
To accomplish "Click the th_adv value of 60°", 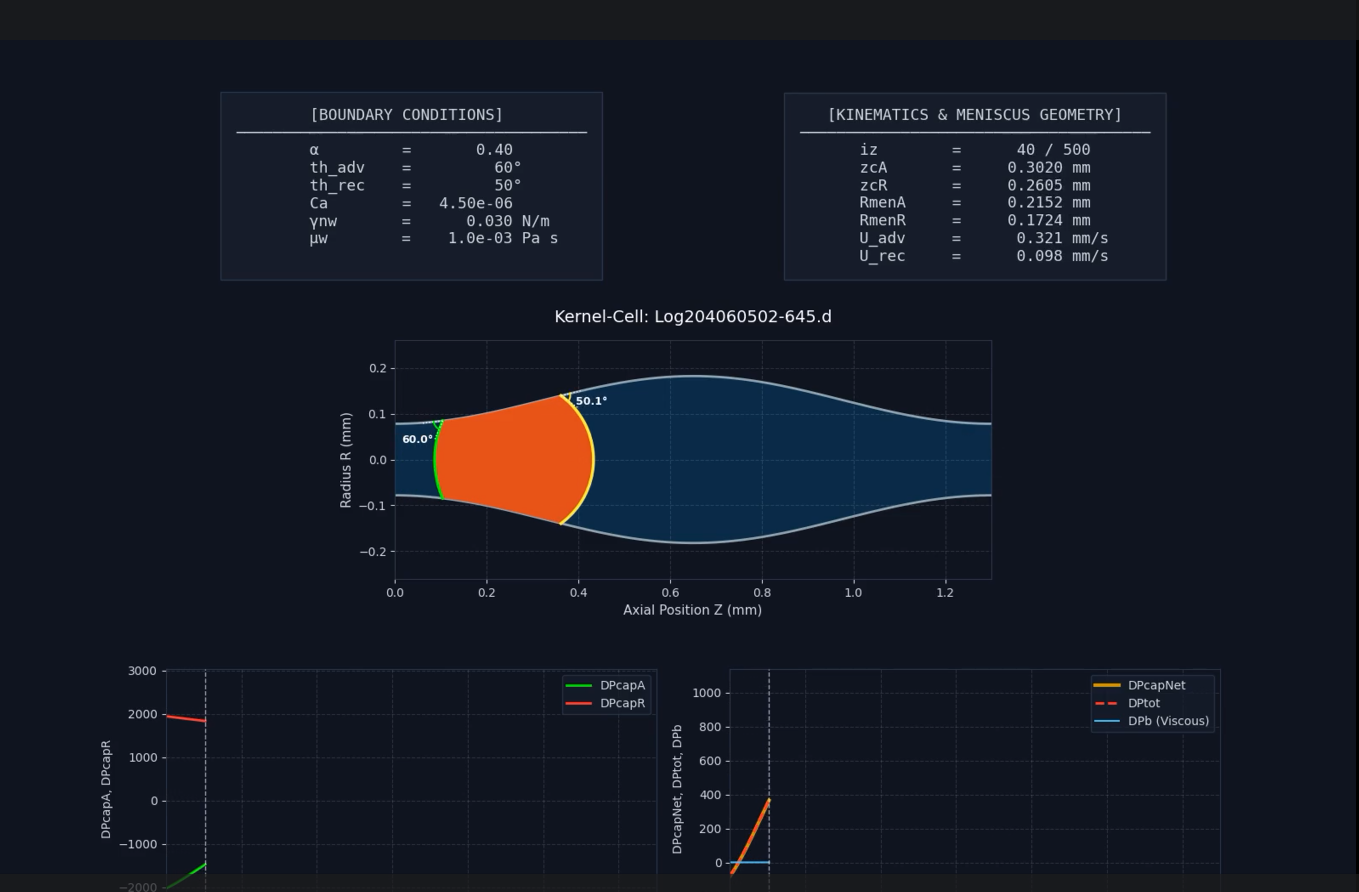I will (x=507, y=168).
